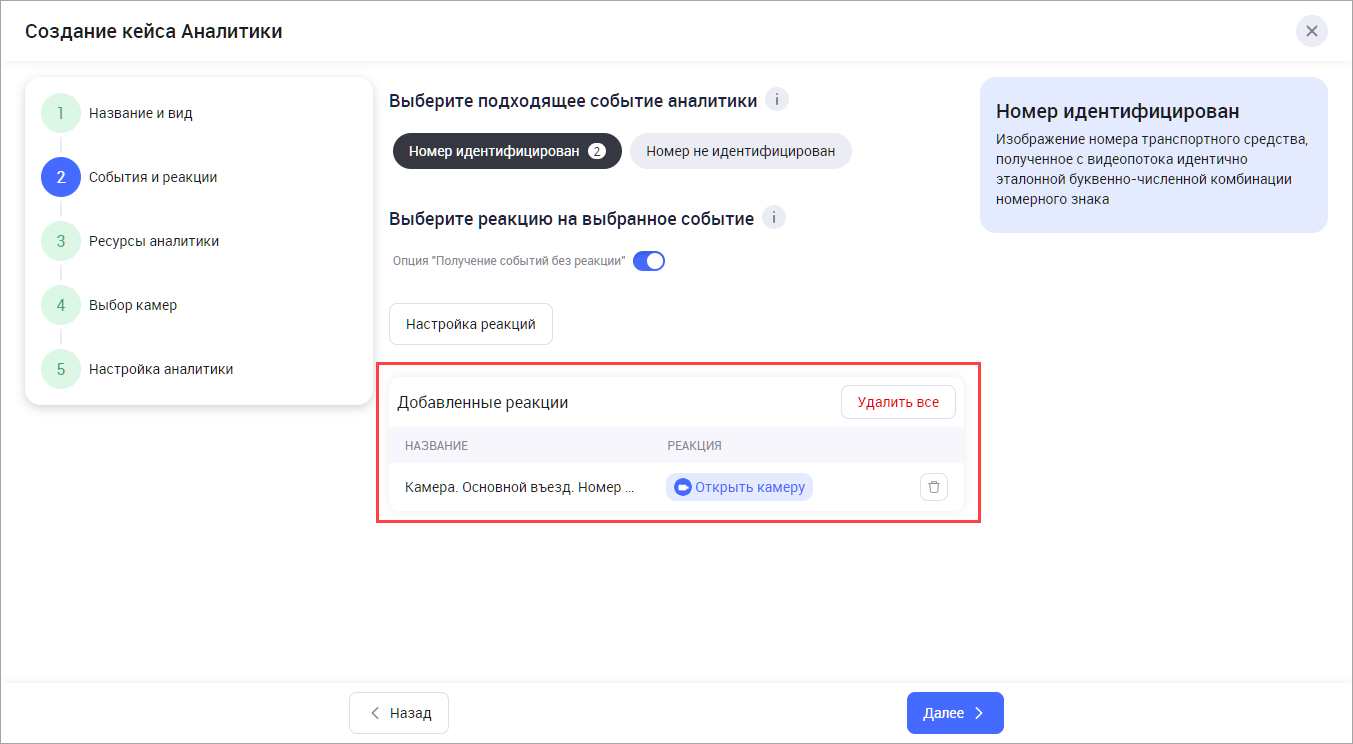The height and width of the screenshot is (744, 1353).
Task: Click step 1 circle in the wizard
Action: click(x=60, y=113)
